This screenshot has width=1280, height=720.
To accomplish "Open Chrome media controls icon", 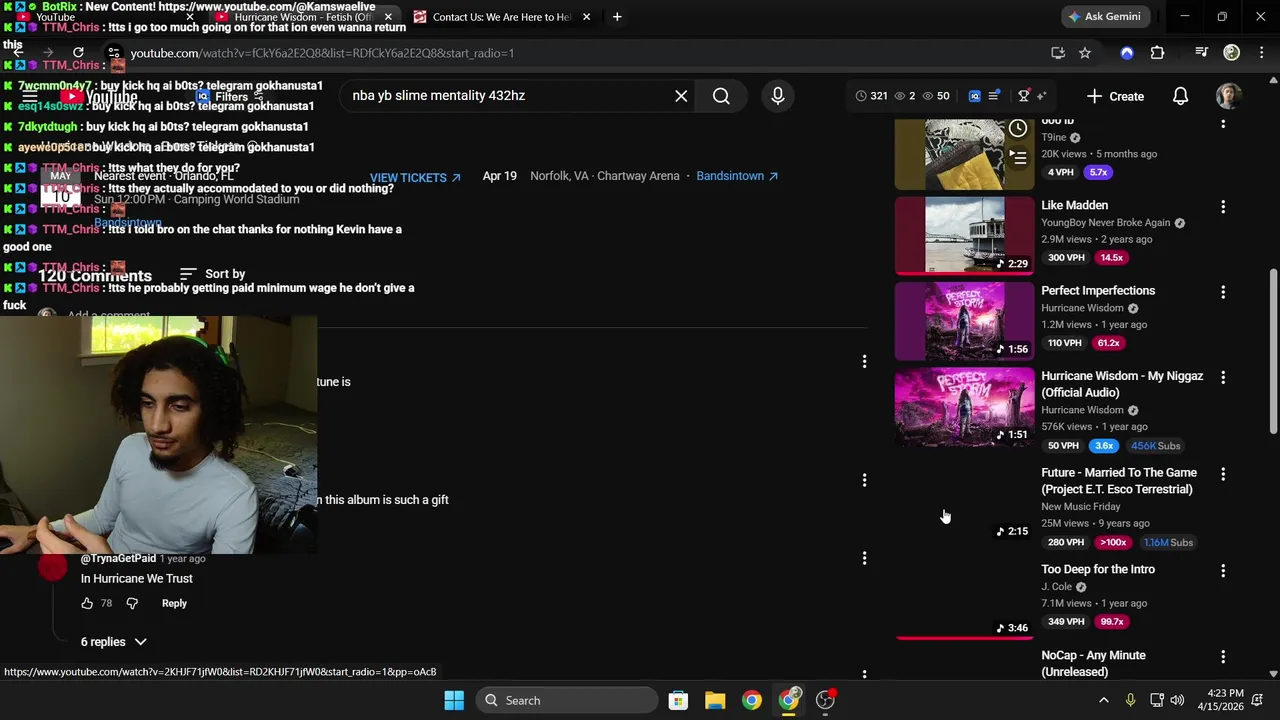I will [1202, 53].
